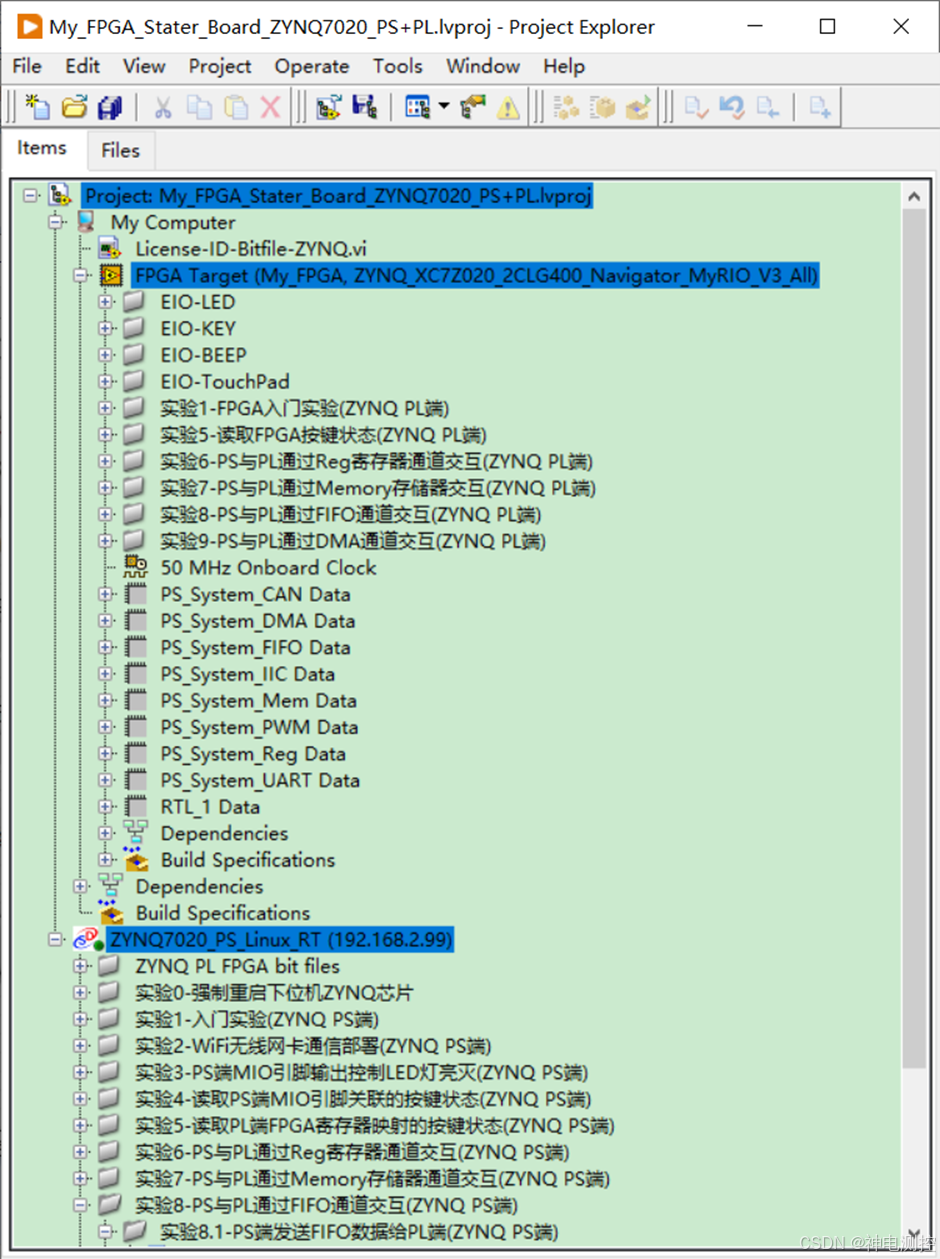Click the red X Delete toolbar icon
The width and height of the screenshot is (940, 1259).
[270, 107]
